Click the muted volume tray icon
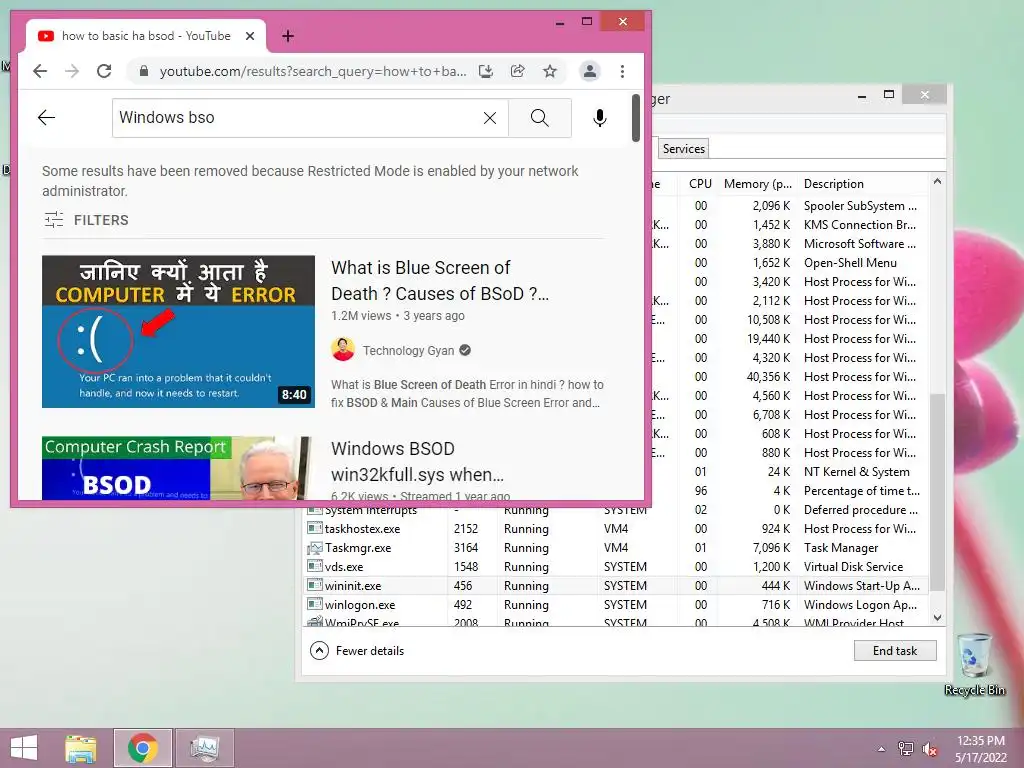The height and width of the screenshot is (768, 1024). point(930,749)
